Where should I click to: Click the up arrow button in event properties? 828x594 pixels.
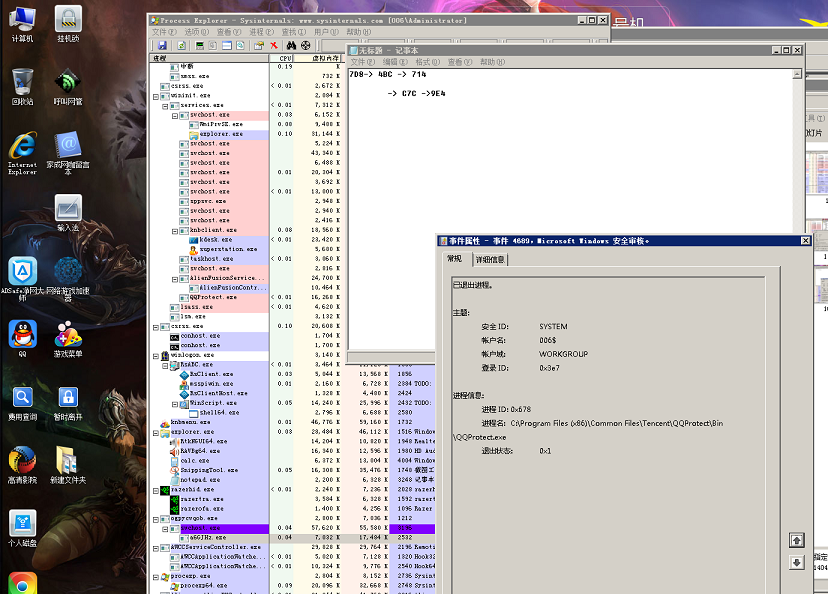coord(796,540)
